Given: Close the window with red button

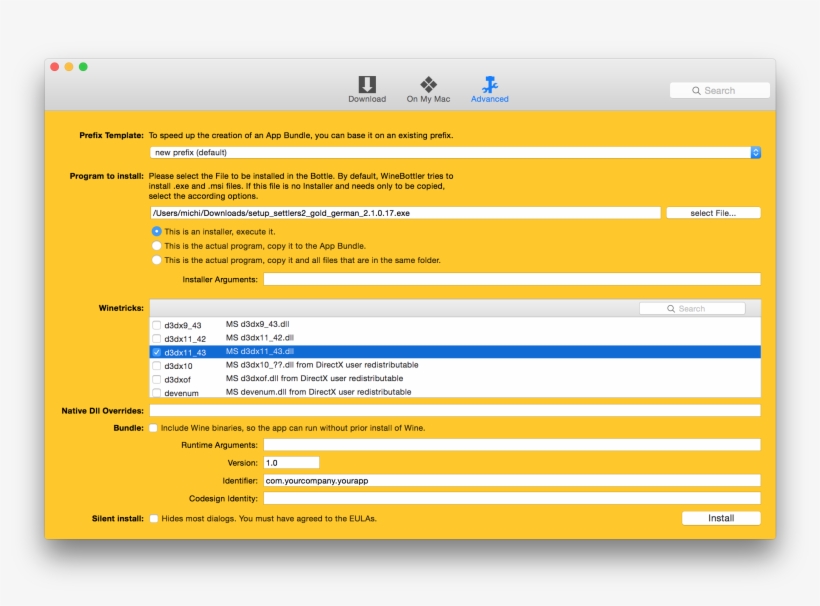Looking at the screenshot, I should click(54, 67).
